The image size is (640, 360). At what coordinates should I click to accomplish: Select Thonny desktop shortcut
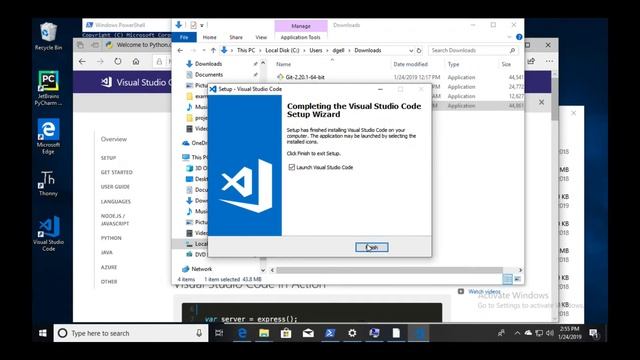[48, 184]
